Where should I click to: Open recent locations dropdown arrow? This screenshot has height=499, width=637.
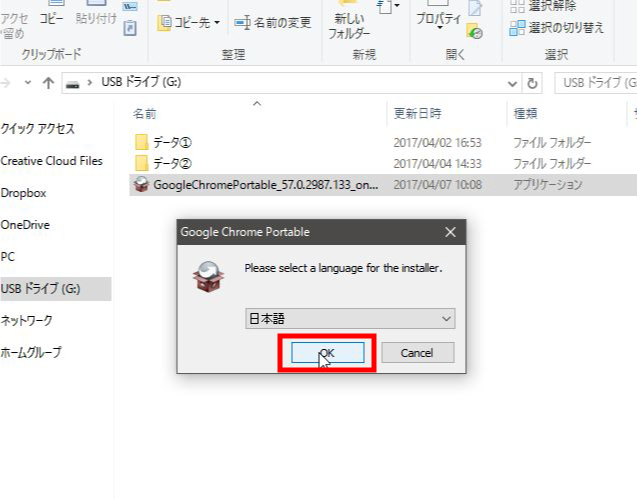[28, 82]
